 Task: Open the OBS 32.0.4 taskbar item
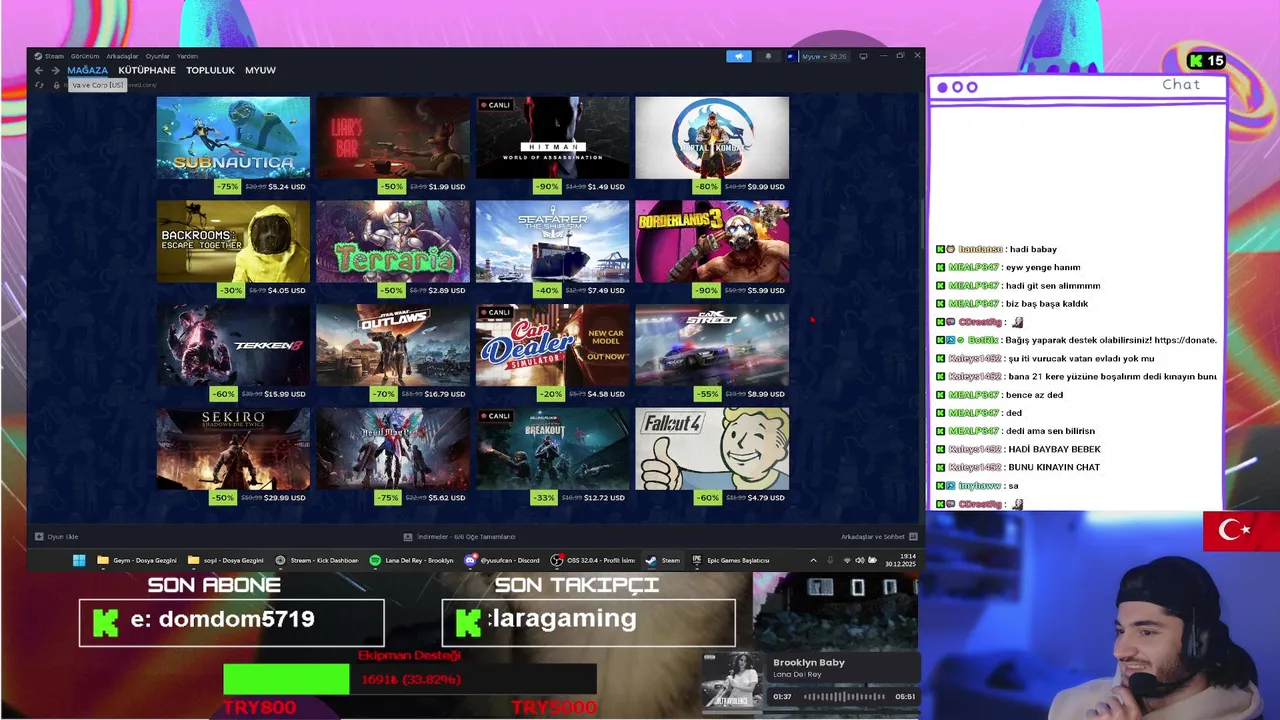pyautogui.click(x=594, y=560)
